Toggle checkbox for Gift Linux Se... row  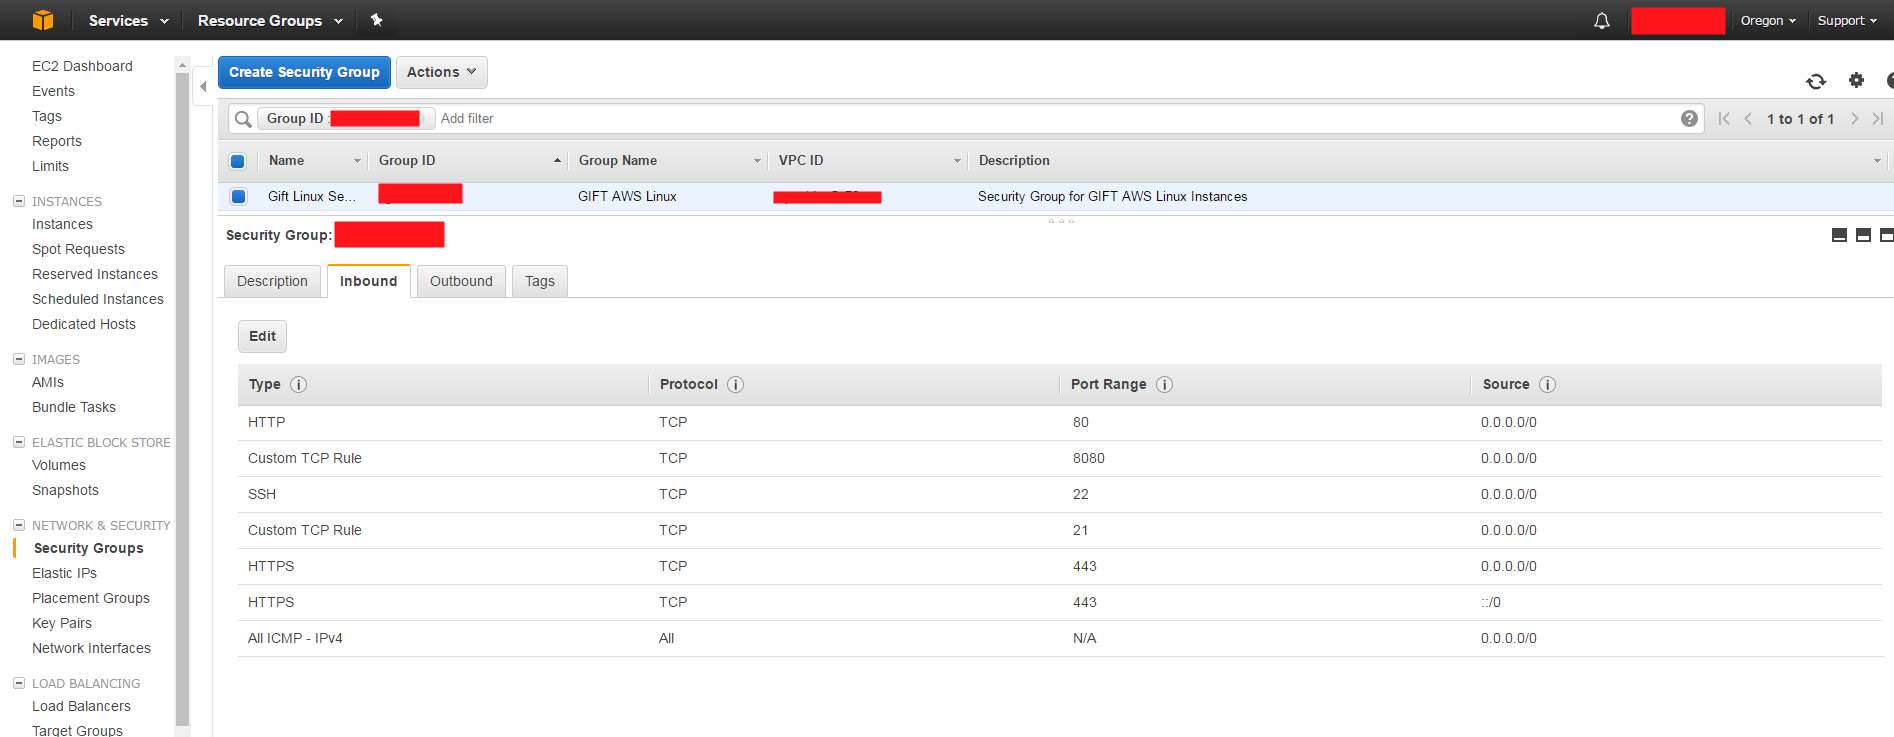pyautogui.click(x=238, y=197)
